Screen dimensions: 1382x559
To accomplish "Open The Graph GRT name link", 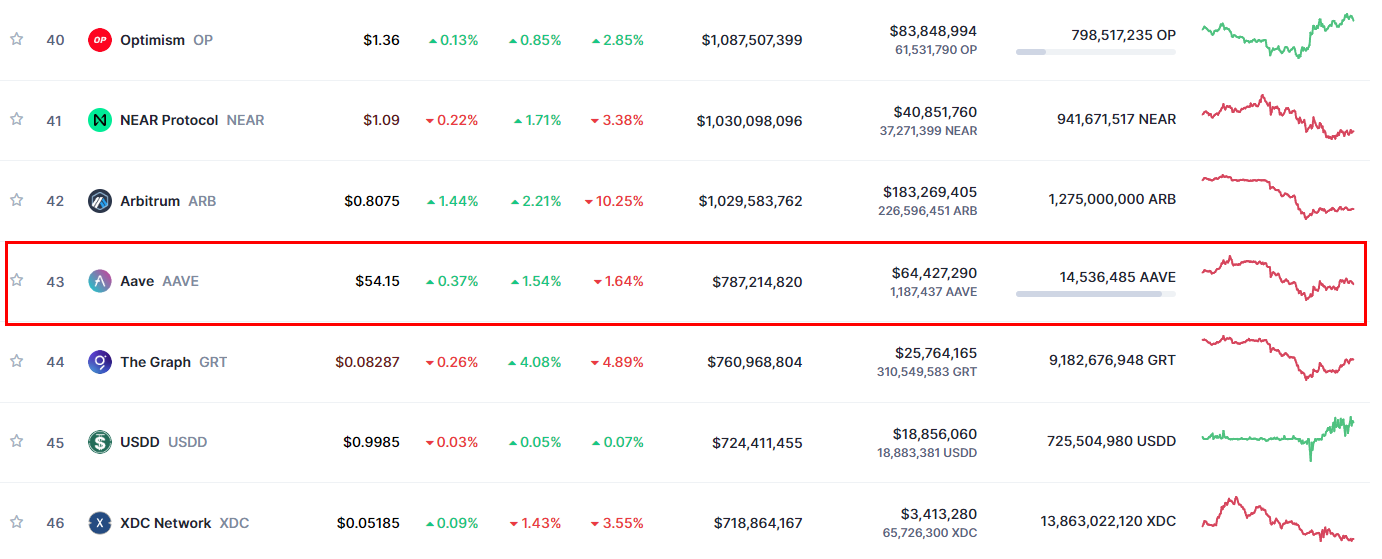I will coord(155,362).
